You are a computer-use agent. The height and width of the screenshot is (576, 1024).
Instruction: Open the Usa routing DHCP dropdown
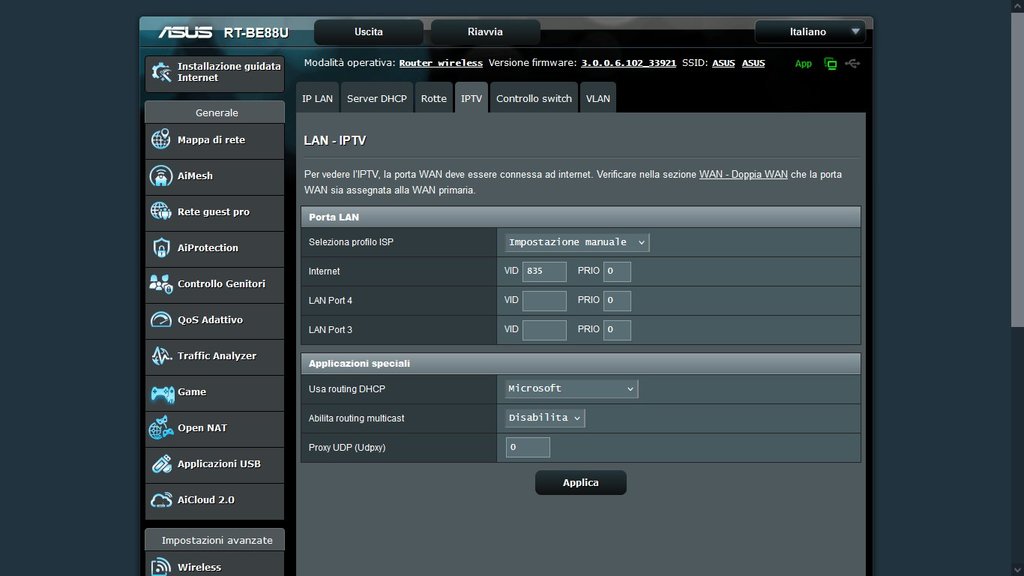click(571, 388)
